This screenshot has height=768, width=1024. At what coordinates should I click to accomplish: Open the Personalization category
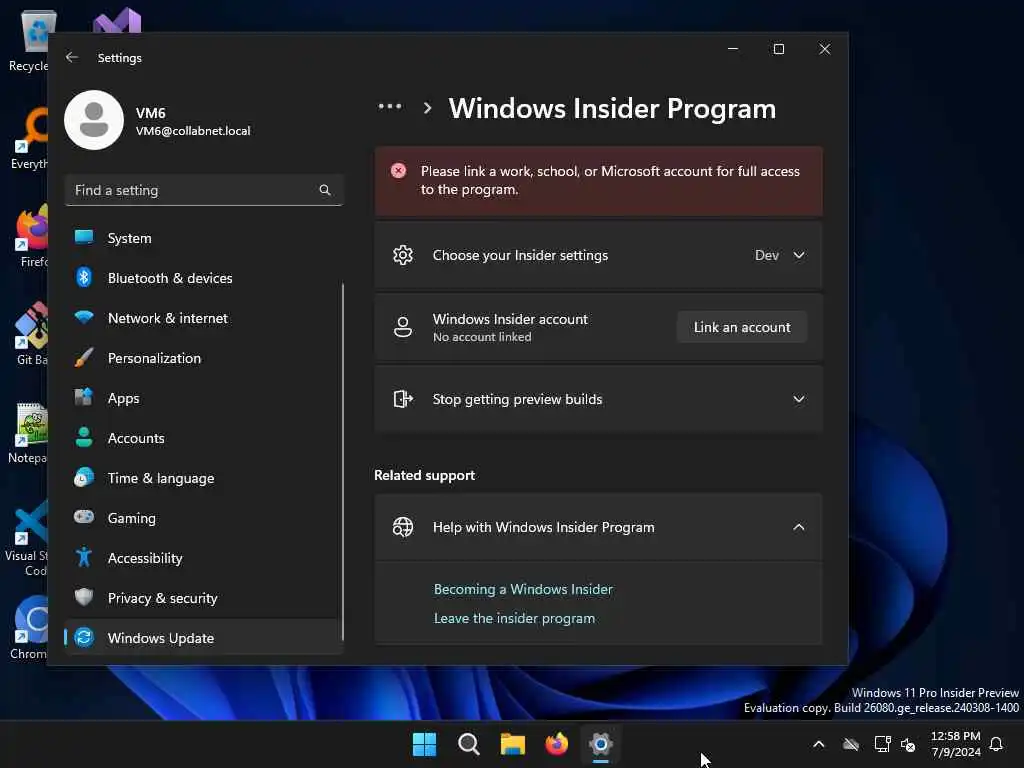(x=204, y=358)
